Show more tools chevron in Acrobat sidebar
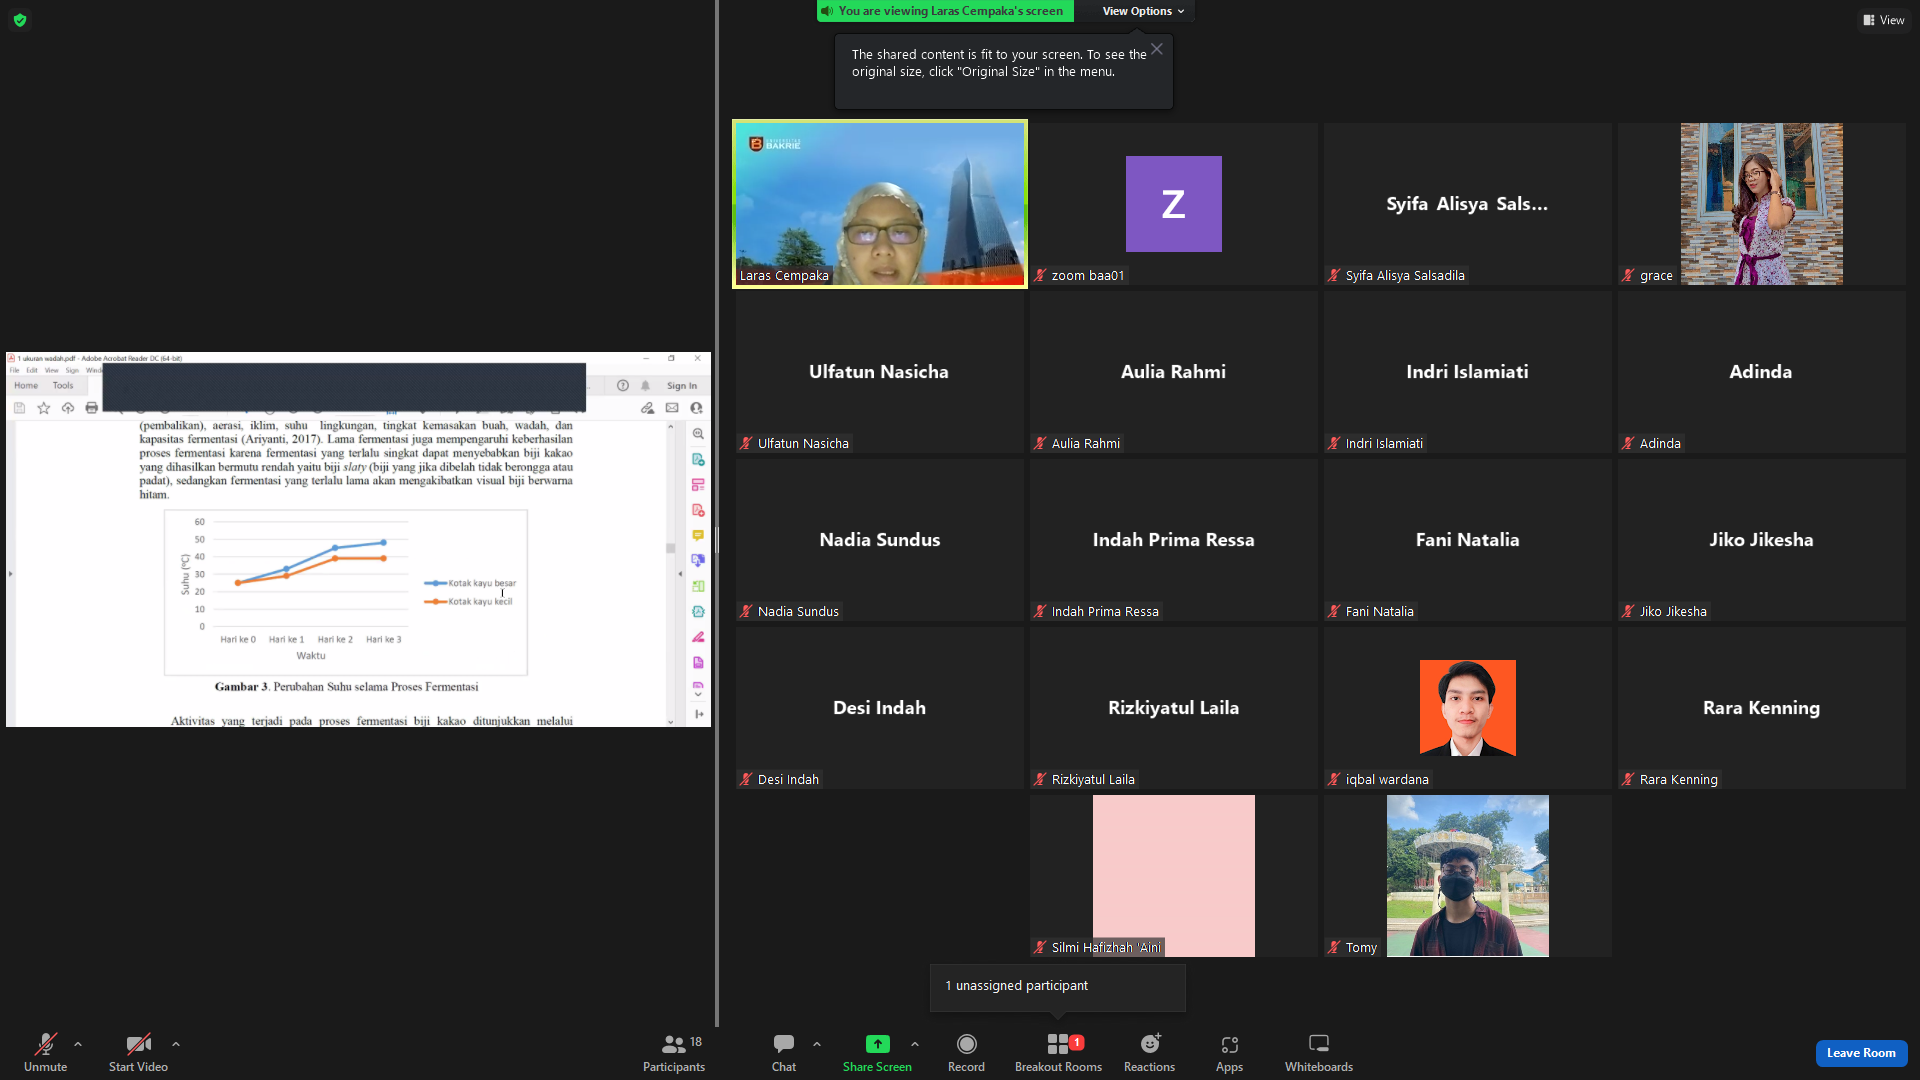This screenshot has height=1080, width=1920. (x=698, y=694)
